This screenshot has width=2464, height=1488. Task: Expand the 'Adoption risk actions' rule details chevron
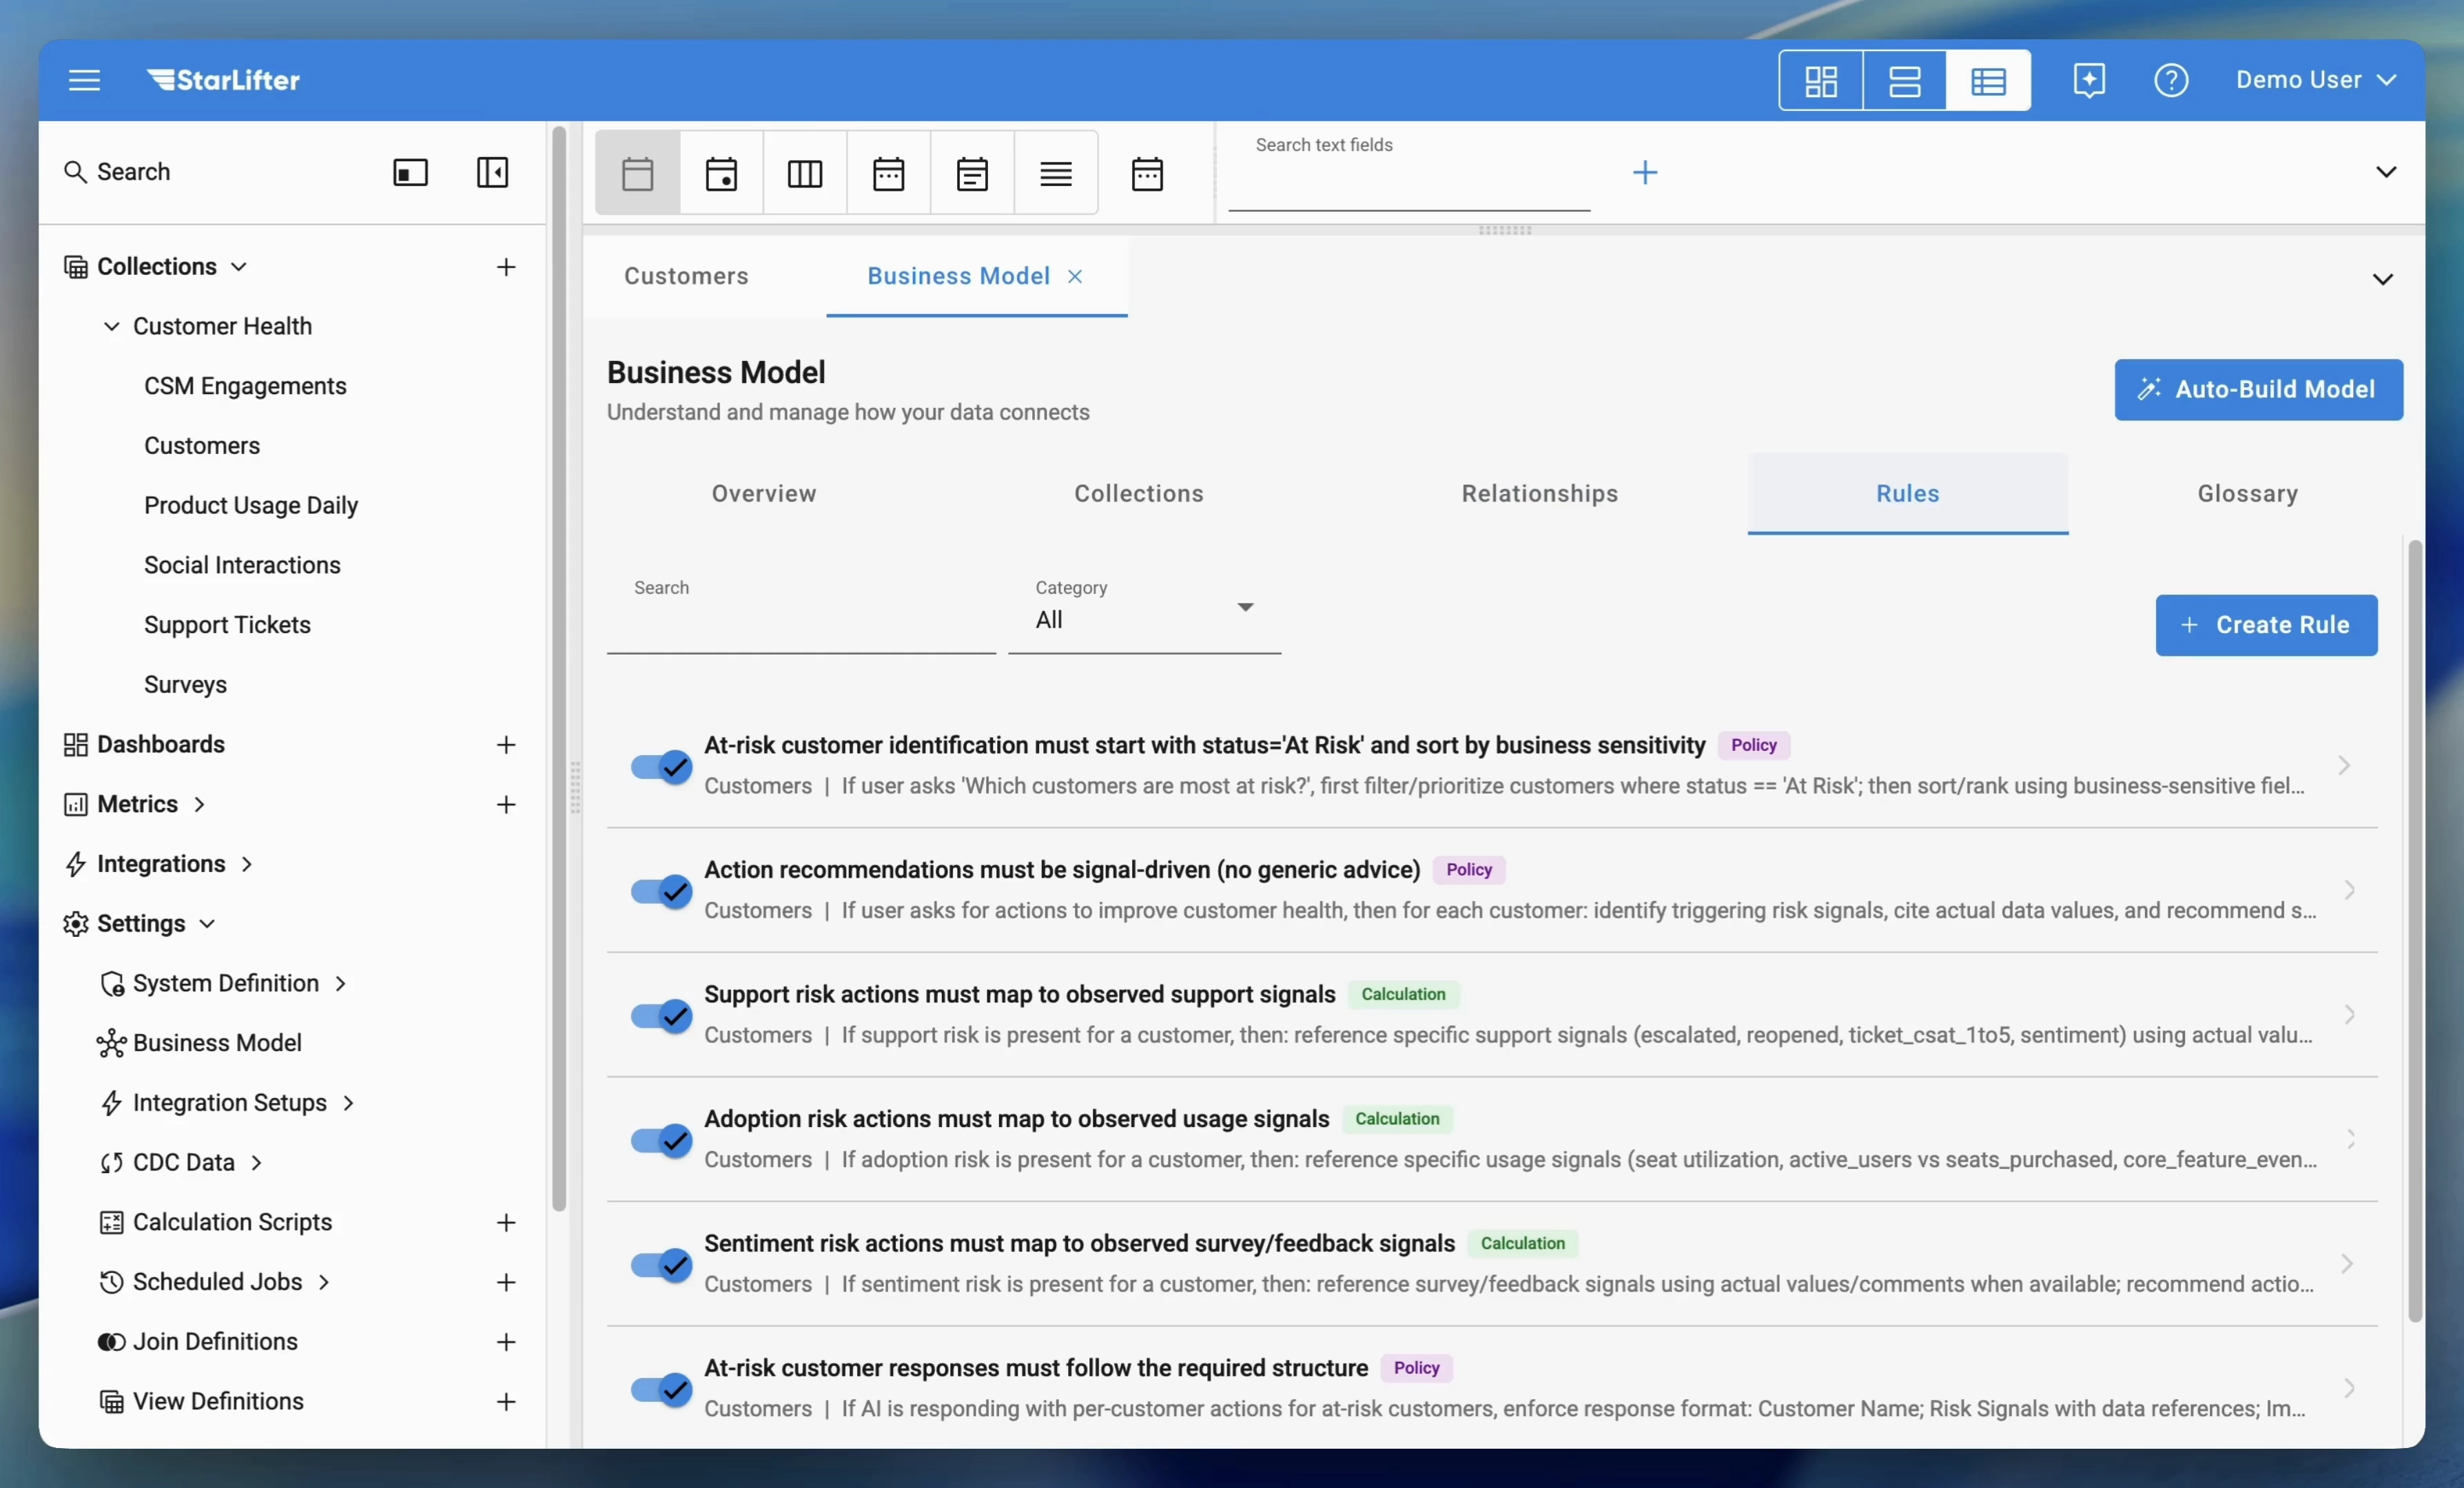[x=2349, y=1140]
